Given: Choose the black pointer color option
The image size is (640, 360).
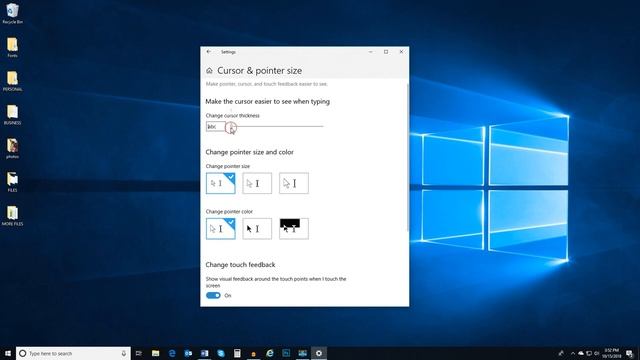Looking at the screenshot, I should (x=257, y=229).
